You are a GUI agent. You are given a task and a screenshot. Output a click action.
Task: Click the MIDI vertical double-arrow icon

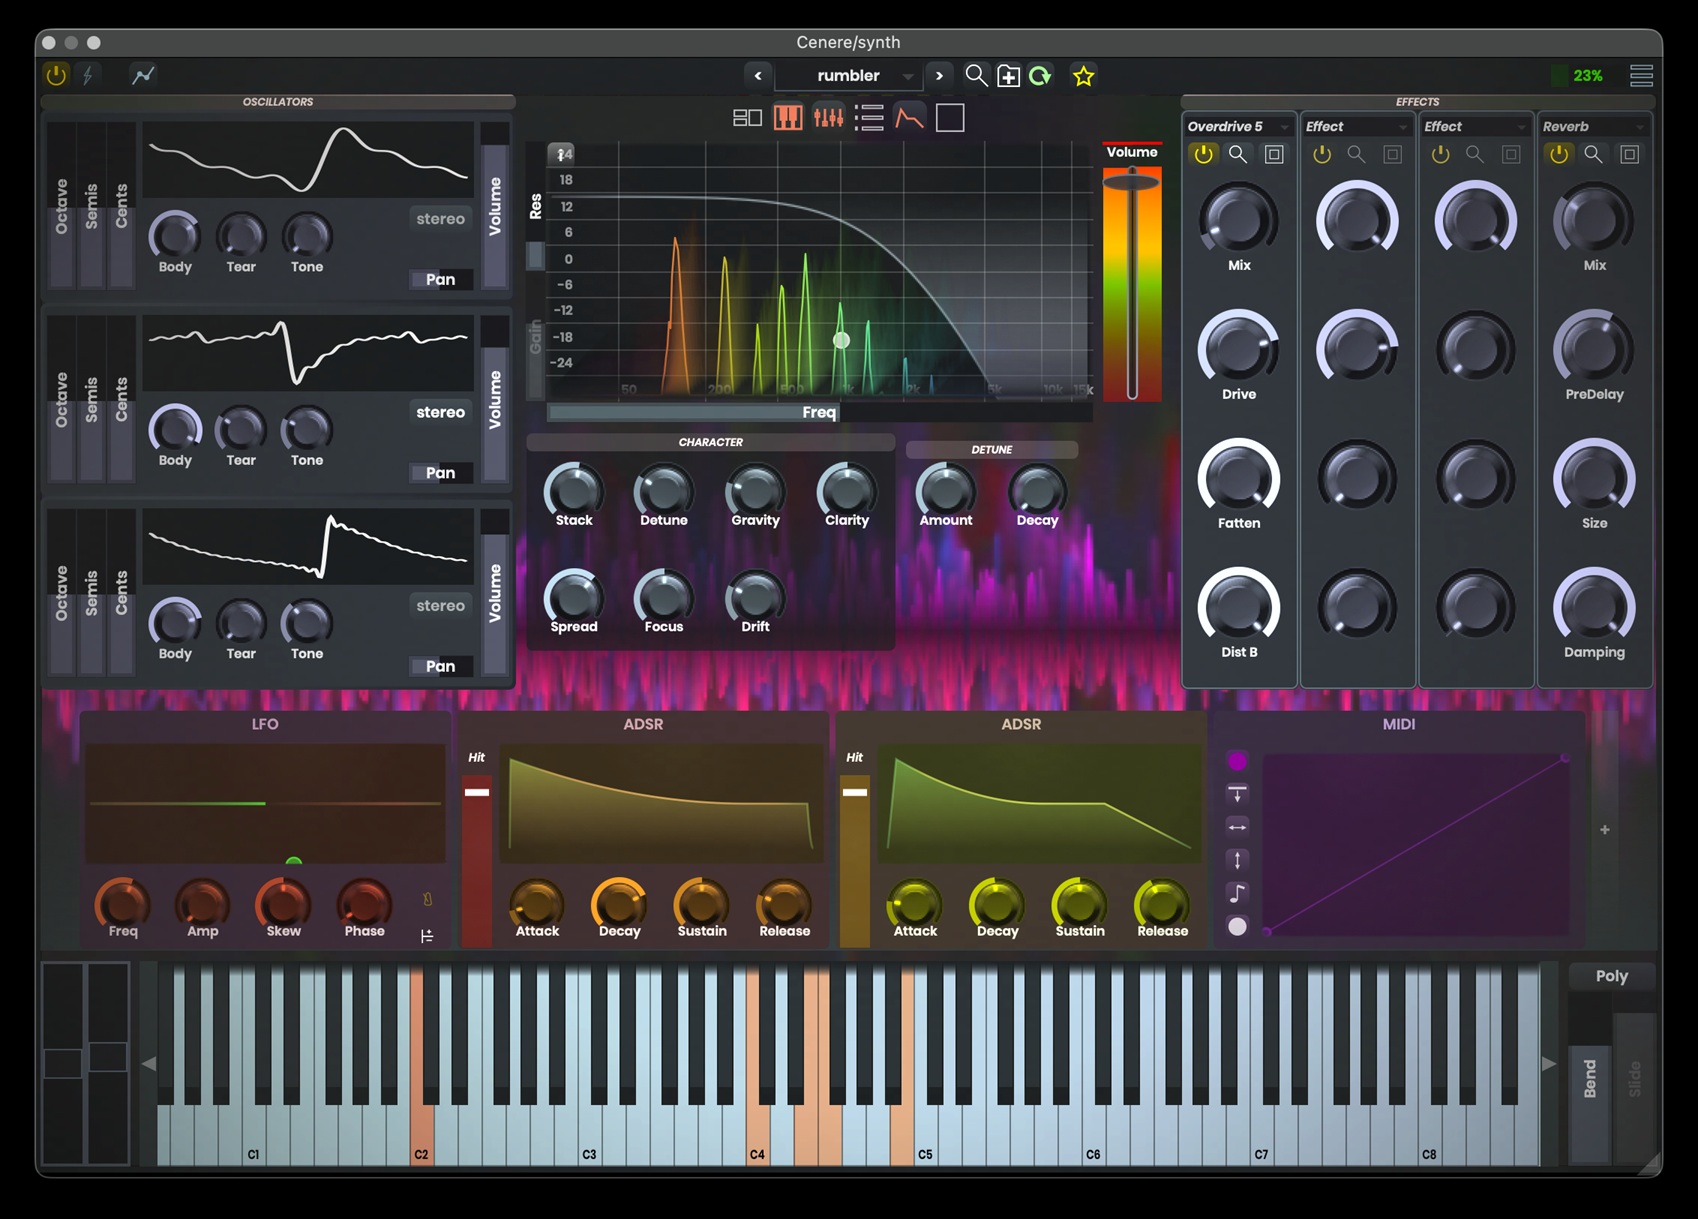(1237, 860)
